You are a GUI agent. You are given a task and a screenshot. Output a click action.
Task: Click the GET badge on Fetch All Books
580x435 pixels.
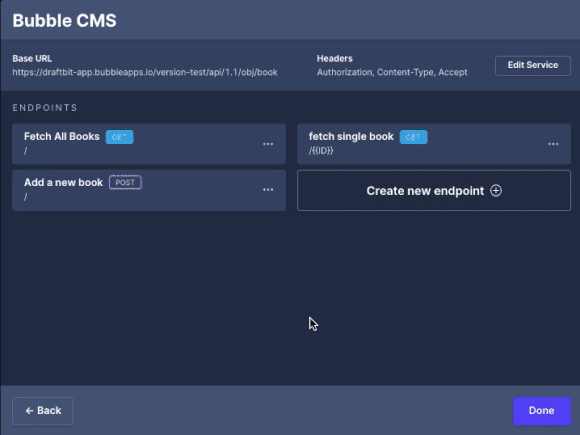point(119,137)
